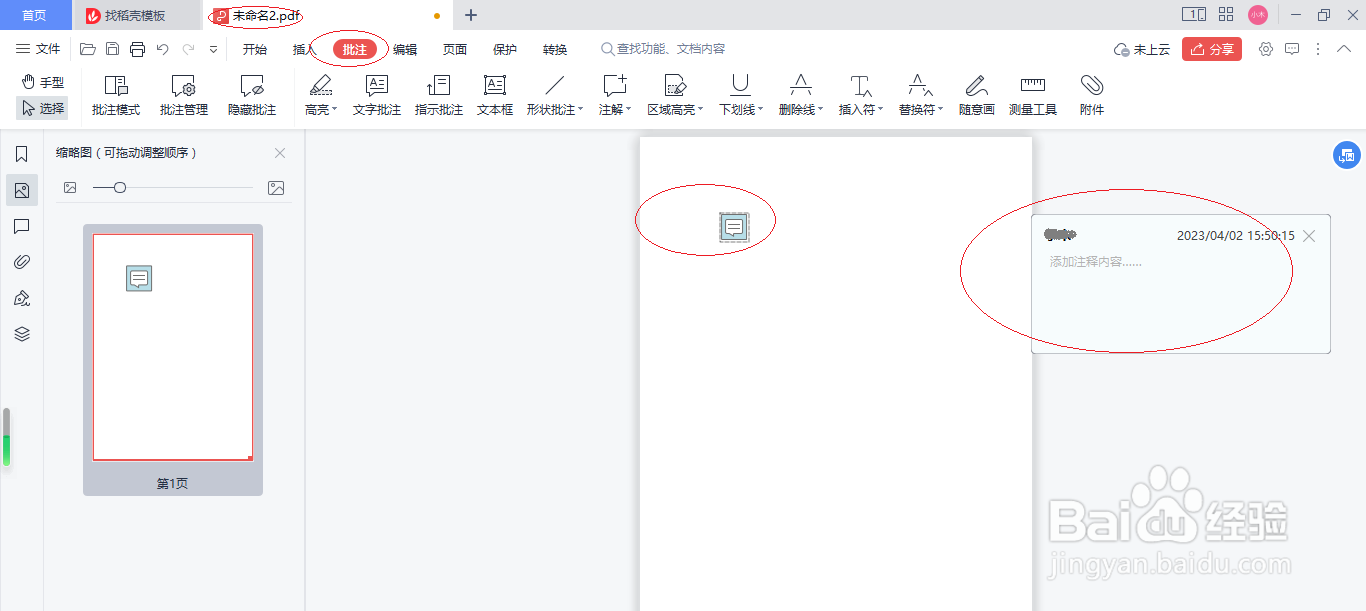Collapse the ribbon with chevron arrow

[1344, 49]
